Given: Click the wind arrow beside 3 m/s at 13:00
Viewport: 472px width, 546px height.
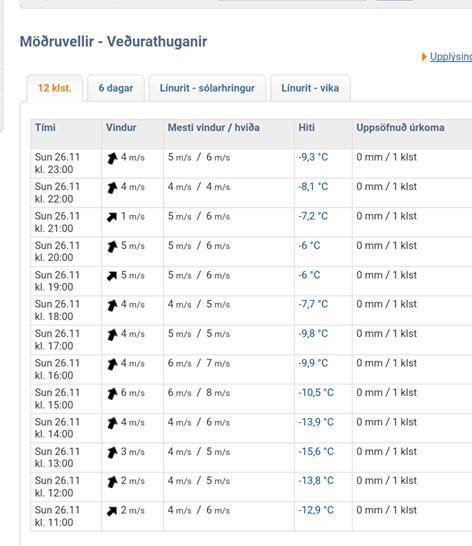Looking at the screenshot, I should click(112, 453).
